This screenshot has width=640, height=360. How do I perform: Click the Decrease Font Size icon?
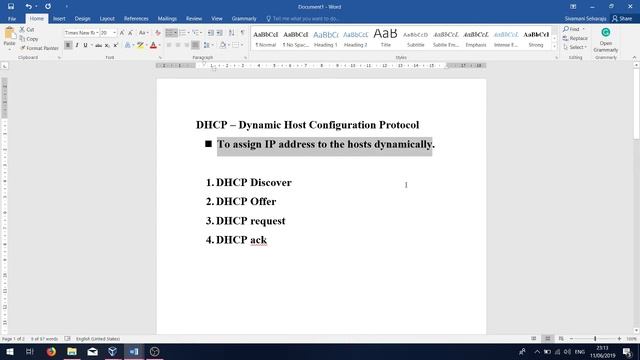[130, 33]
